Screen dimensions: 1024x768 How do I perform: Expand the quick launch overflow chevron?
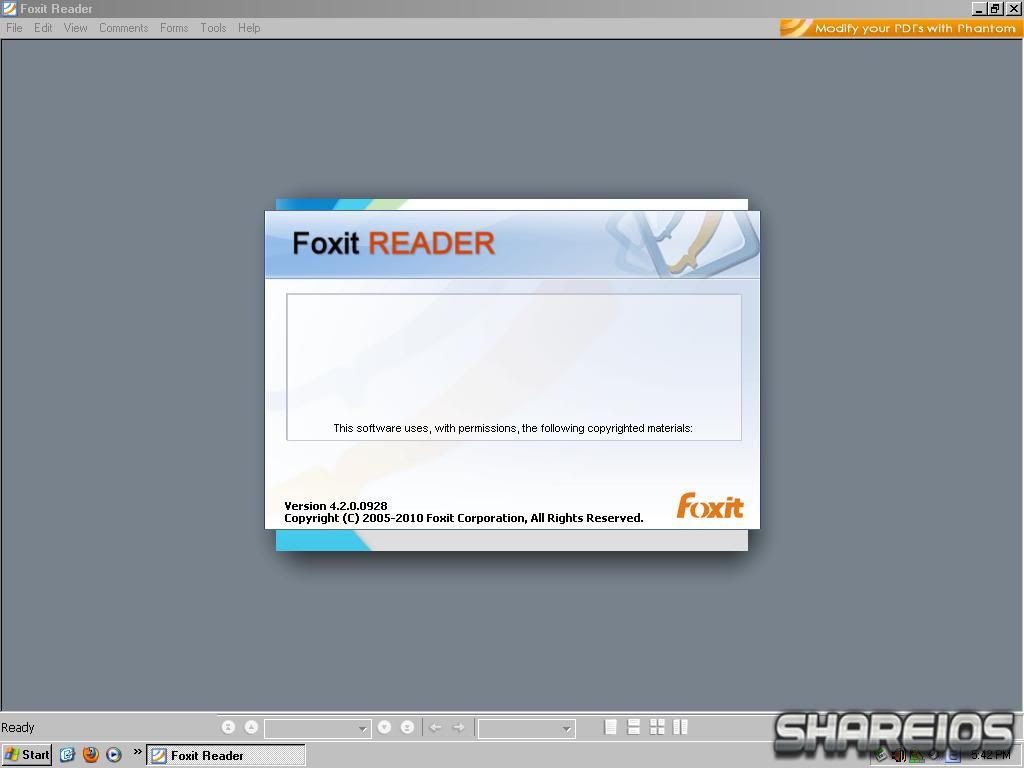[137, 752]
